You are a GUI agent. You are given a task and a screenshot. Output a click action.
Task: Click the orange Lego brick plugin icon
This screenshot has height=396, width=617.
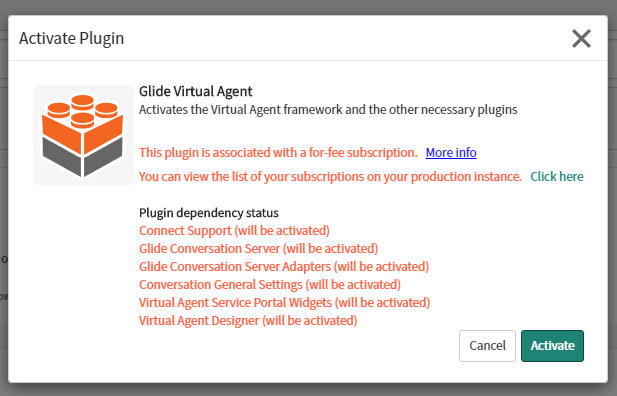(x=83, y=135)
